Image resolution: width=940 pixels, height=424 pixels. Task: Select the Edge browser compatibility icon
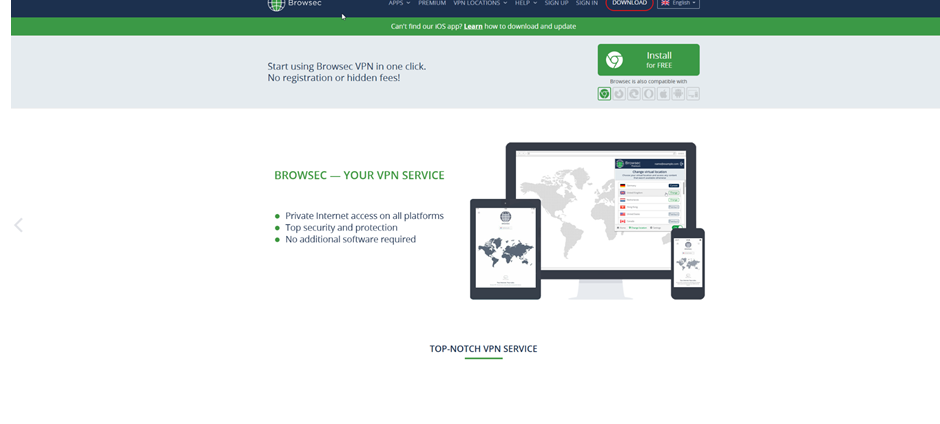coord(634,94)
